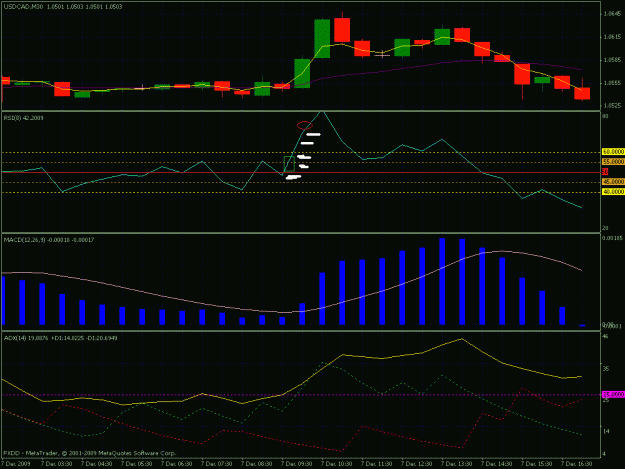Click the 46 ADX scale value
The width and height of the screenshot is (625, 469).
(605, 337)
